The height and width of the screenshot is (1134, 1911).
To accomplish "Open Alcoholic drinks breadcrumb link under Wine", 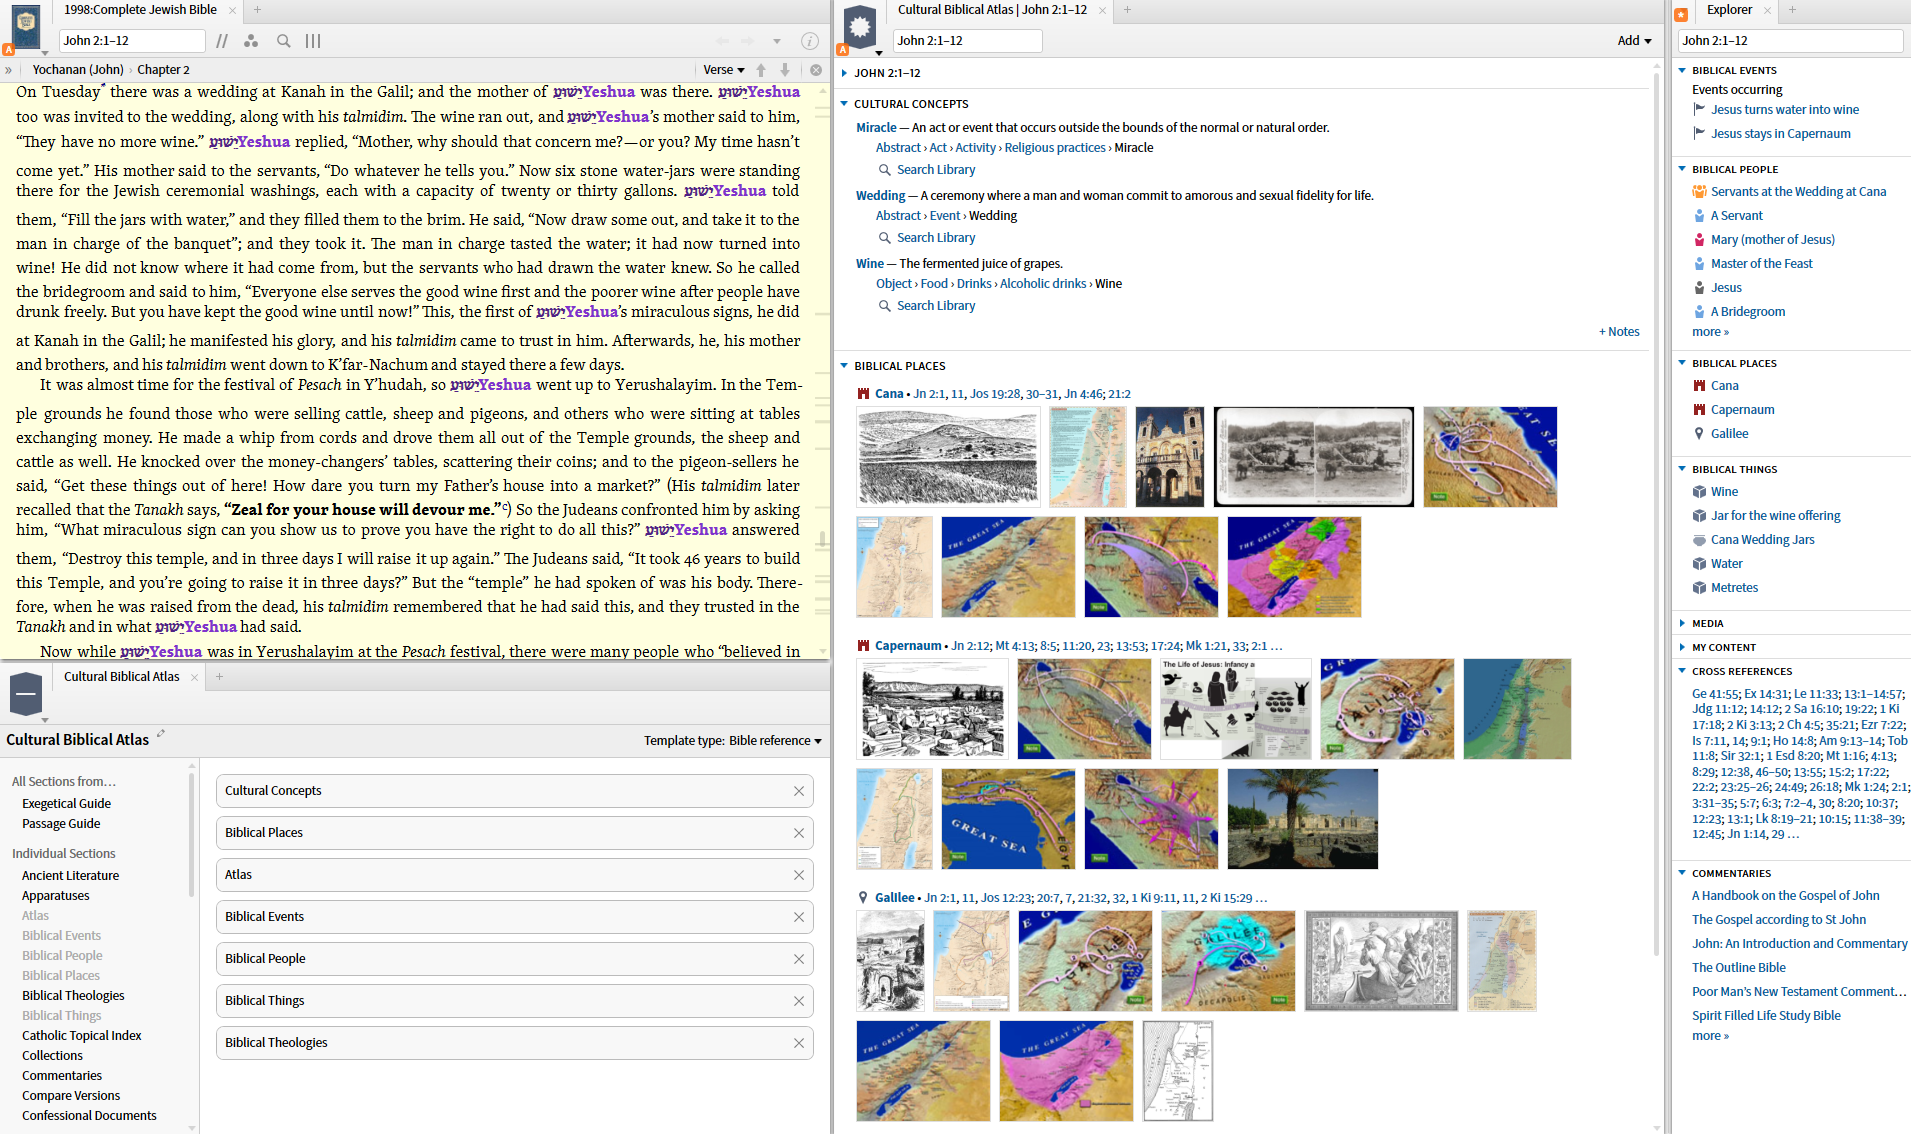I will click(1043, 284).
